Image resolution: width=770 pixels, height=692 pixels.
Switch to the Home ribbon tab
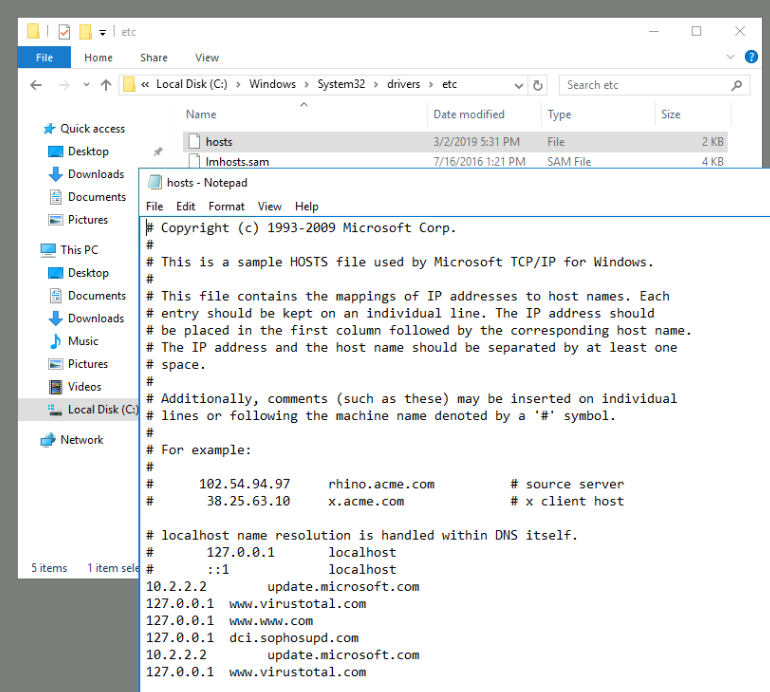pos(98,57)
